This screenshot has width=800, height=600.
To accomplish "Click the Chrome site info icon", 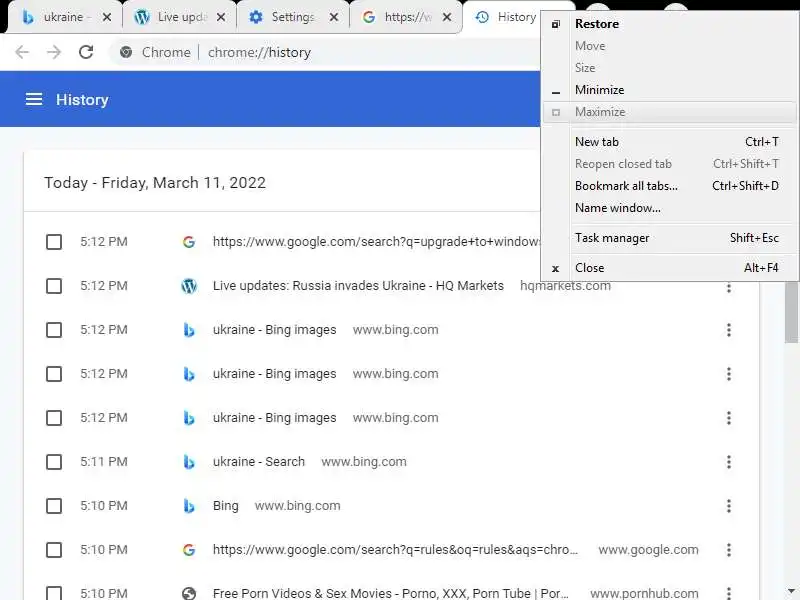I will click(x=126, y=52).
